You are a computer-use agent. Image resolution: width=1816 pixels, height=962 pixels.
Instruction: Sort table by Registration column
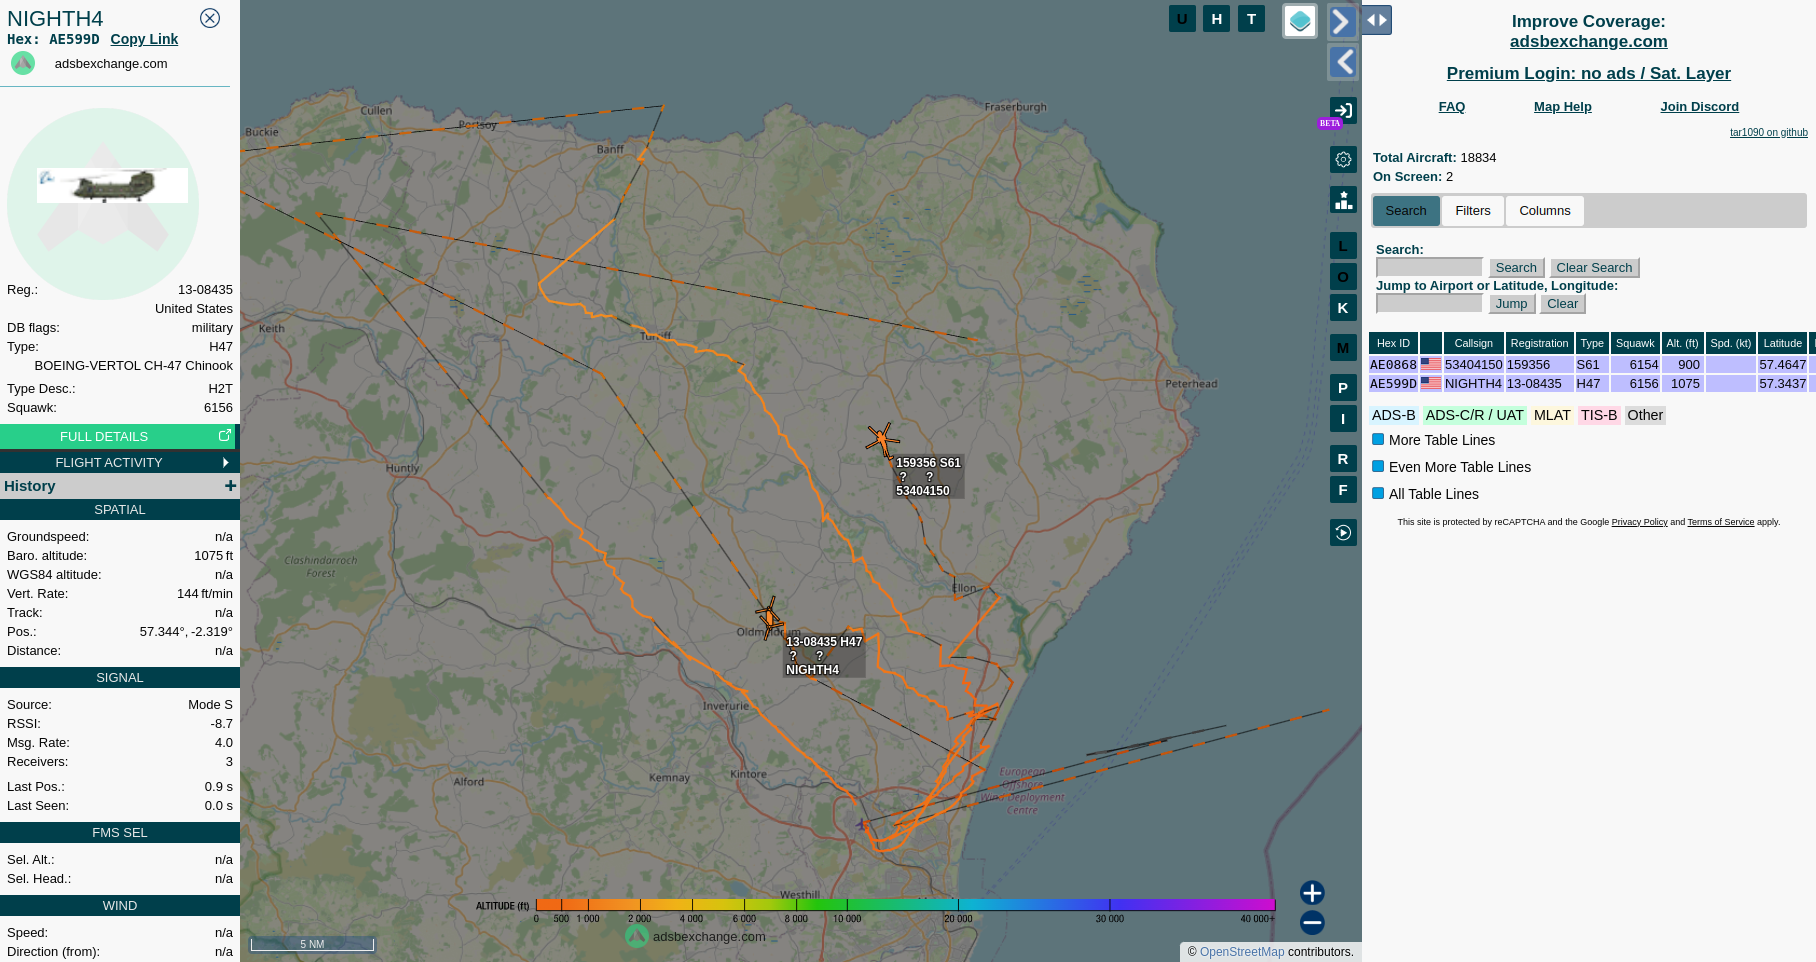pos(1539,343)
